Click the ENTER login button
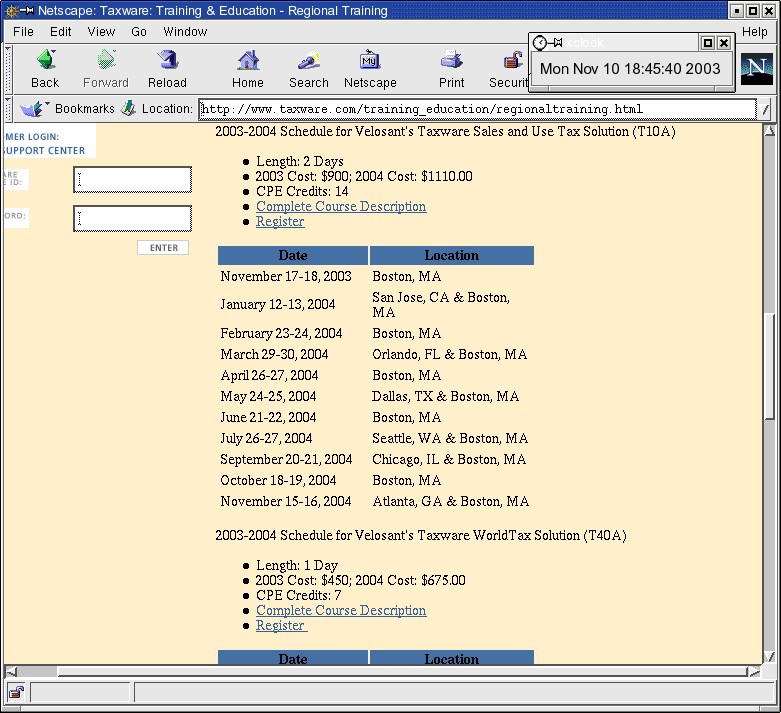This screenshot has width=781, height=713. click(163, 248)
